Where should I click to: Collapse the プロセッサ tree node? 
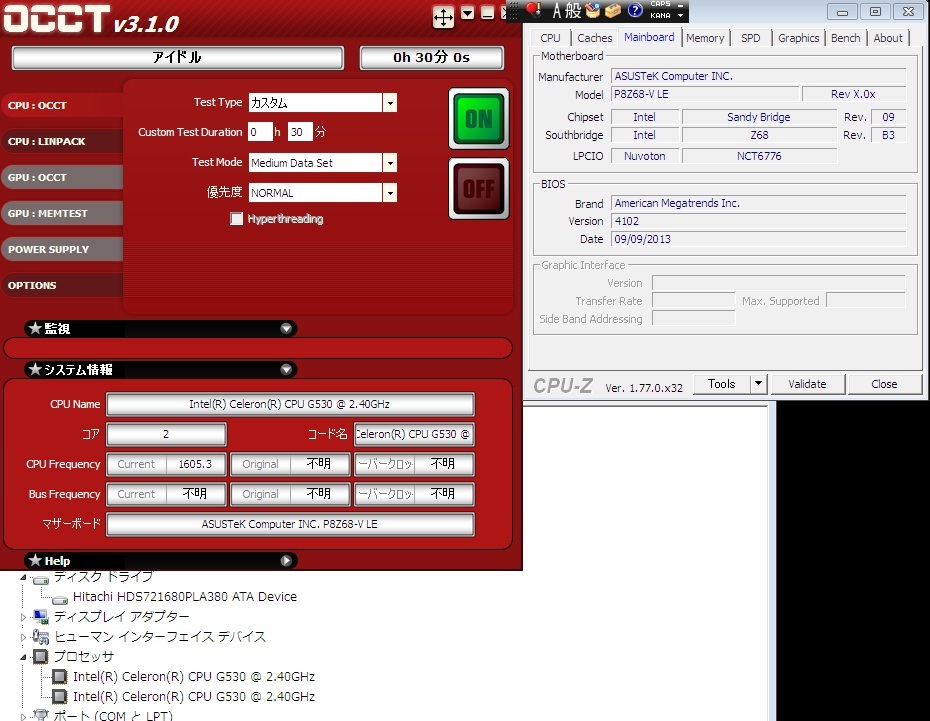click(x=23, y=657)
